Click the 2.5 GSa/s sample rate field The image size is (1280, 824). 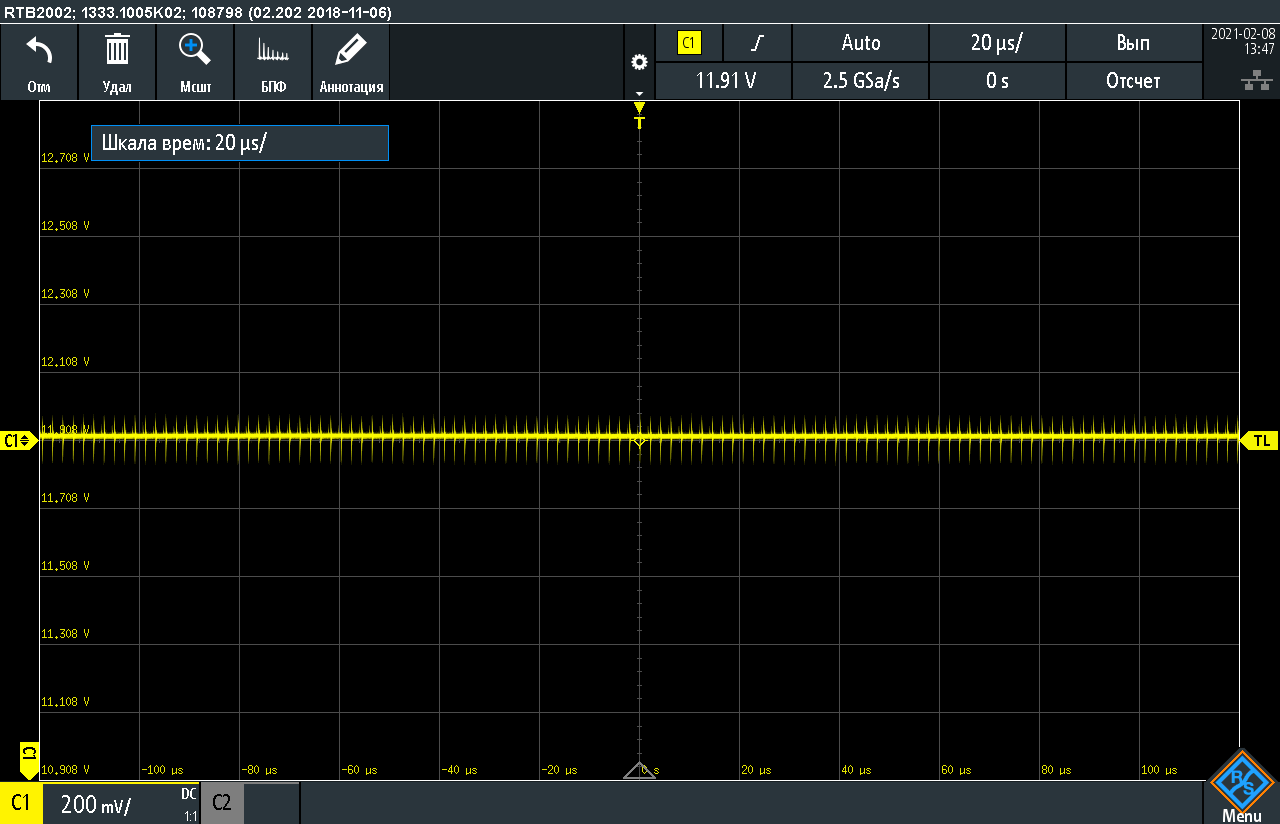point(861,81)
